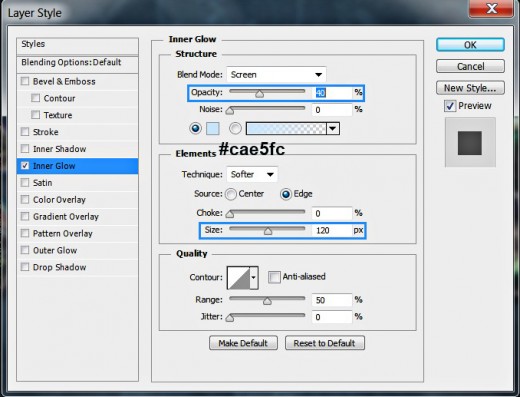
Task: Click the Range slider handle
Action: pyautogui.click(x=267, y=301)
